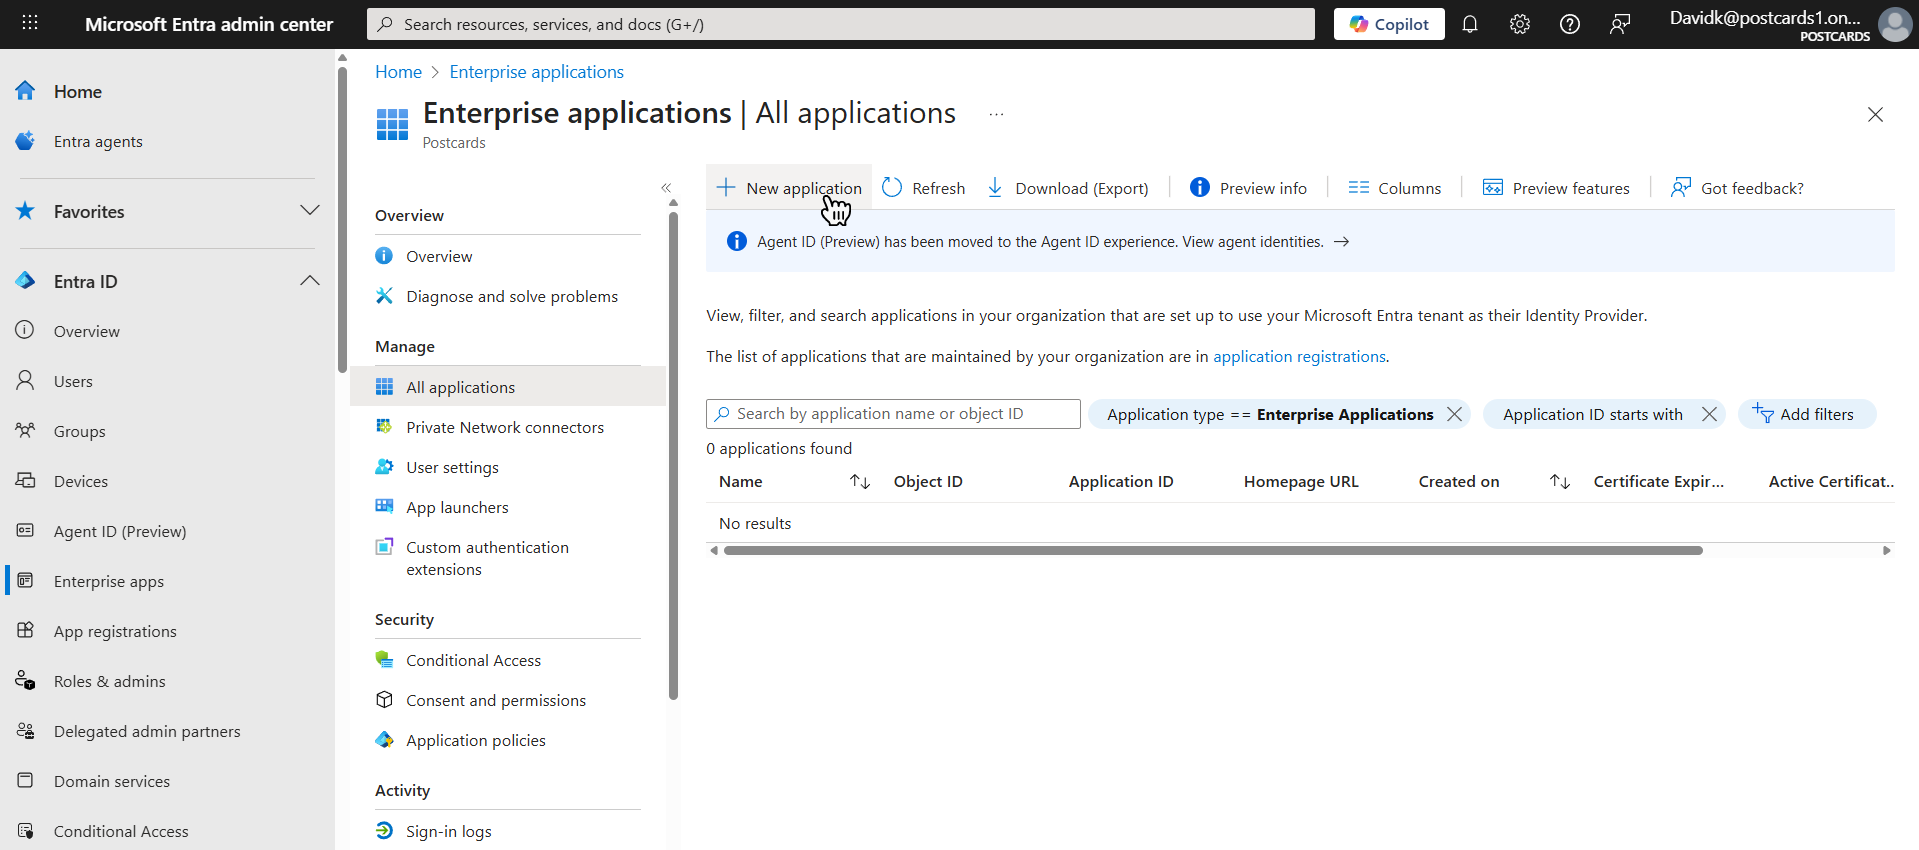Click Add filters button

point(1806,414)
